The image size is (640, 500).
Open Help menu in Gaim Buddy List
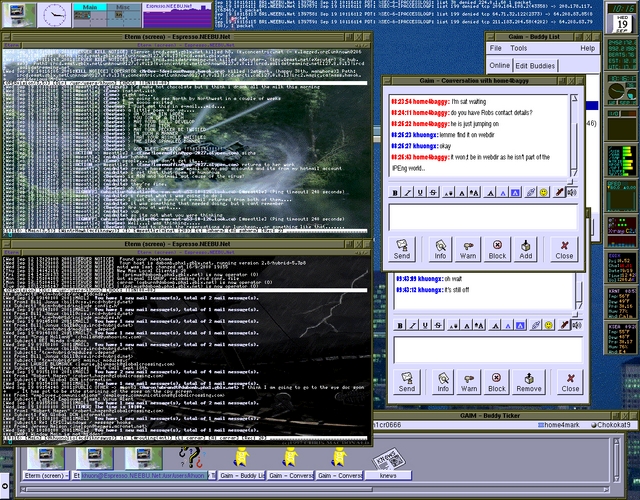tap(587, 48)
